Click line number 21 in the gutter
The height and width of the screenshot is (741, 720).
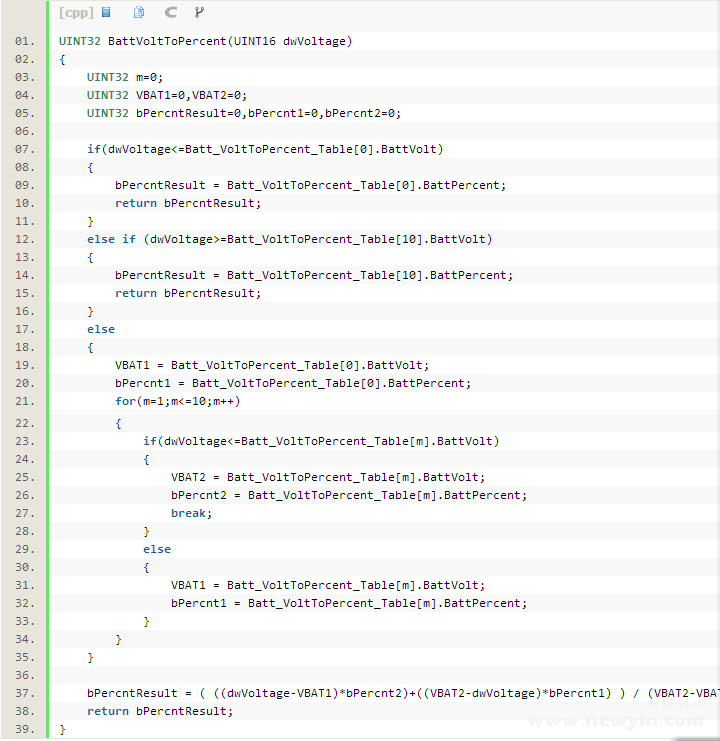tap(24, 401)
